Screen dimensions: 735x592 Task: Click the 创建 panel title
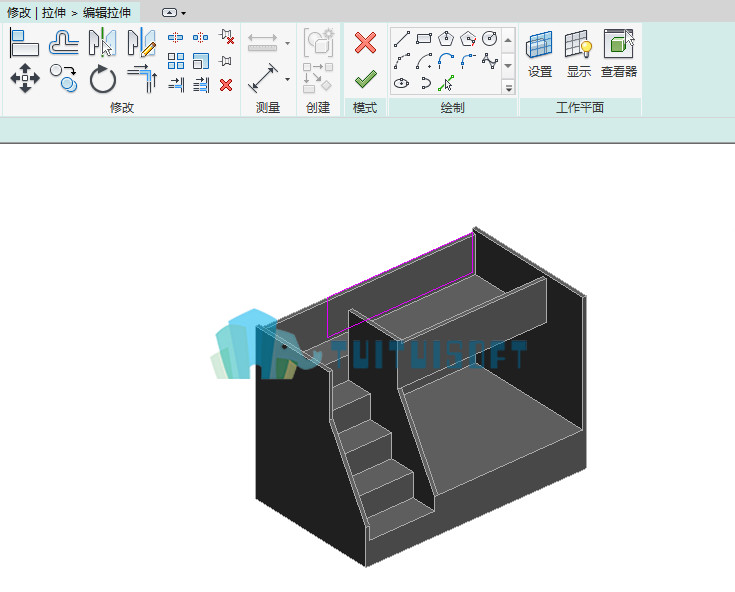point(318,107)
